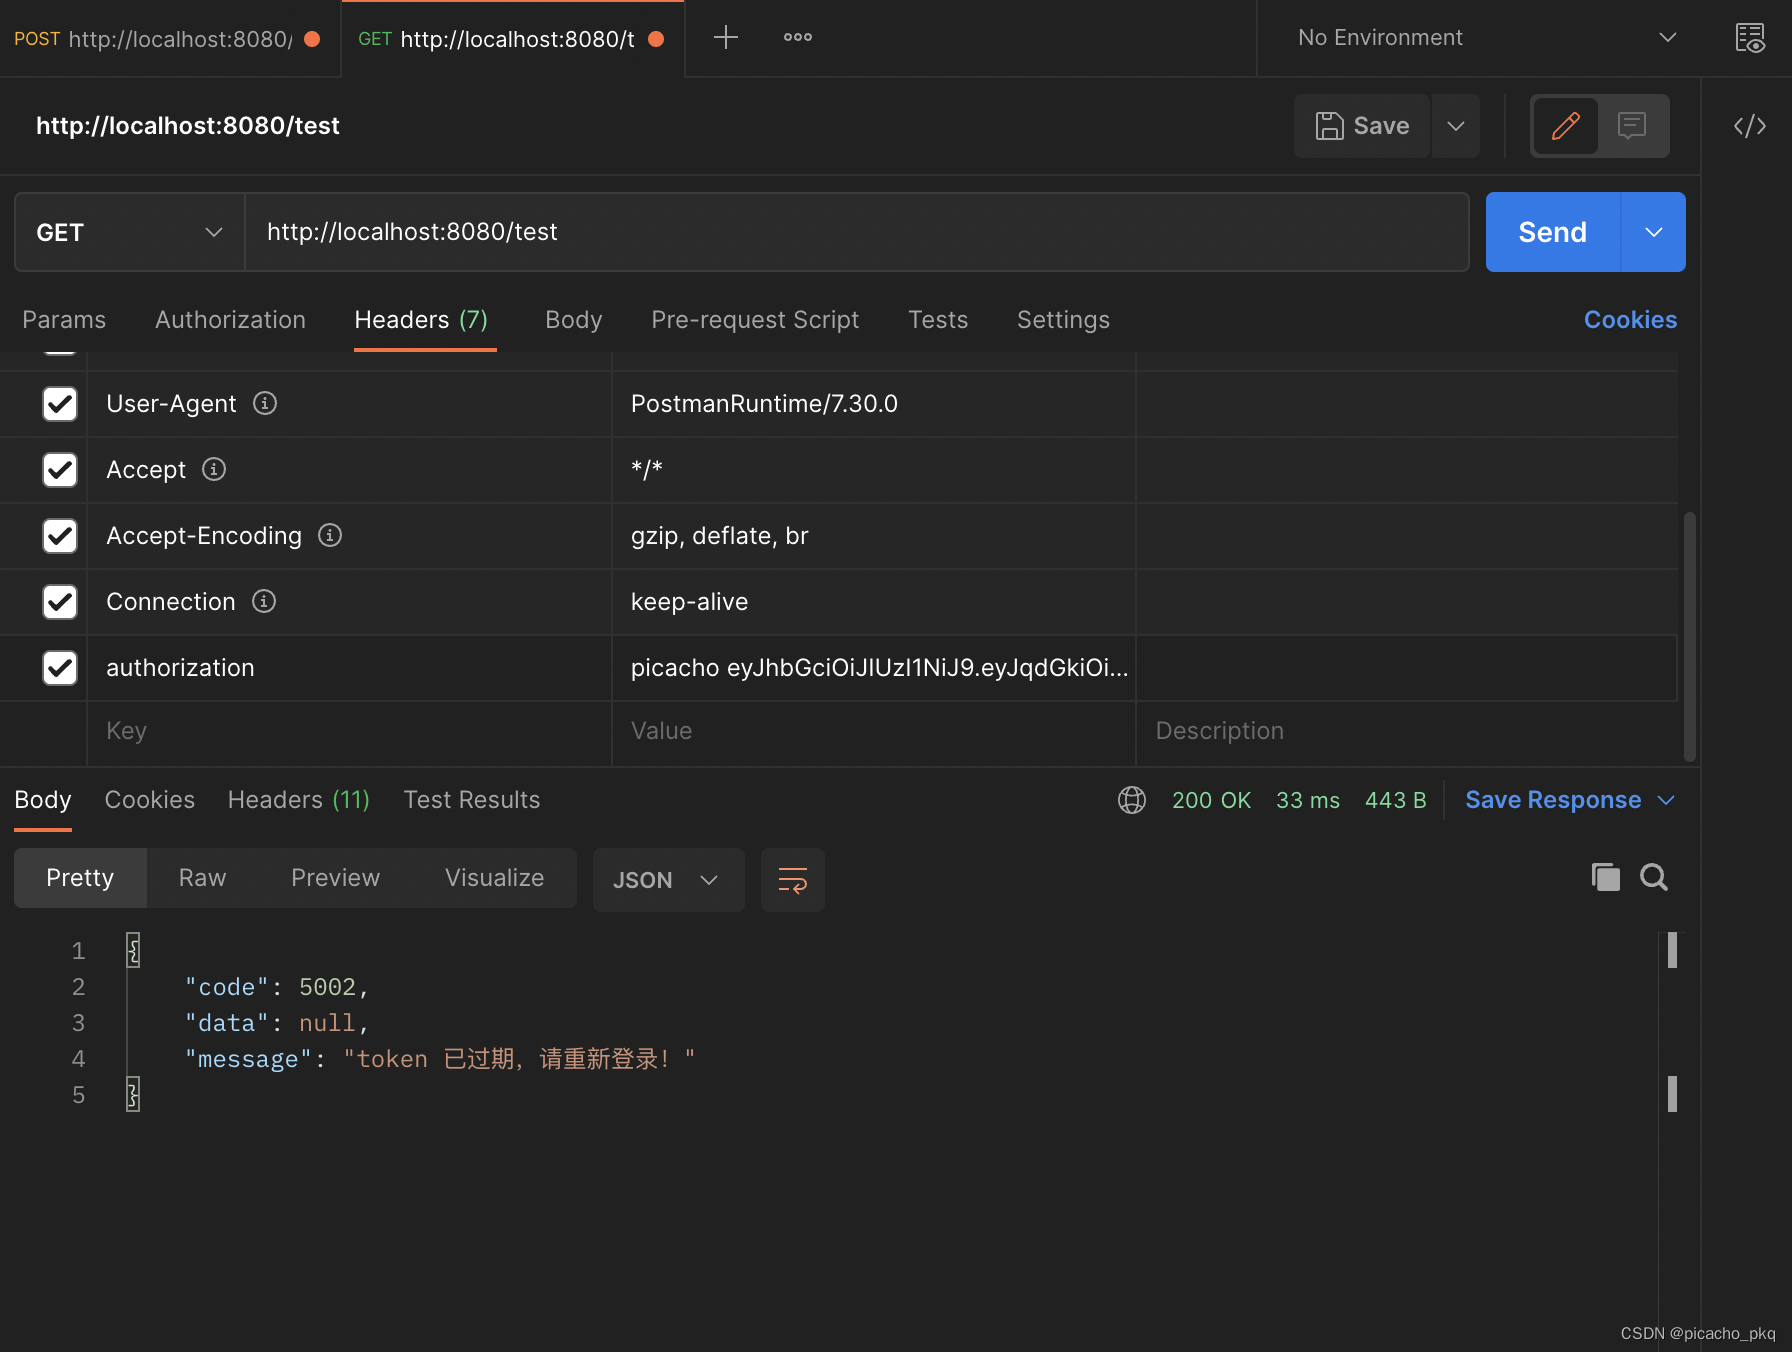Click the PostmanRuntime/7.30.0 value
Screen dimensions: 1792x1352
tap(764, 404)
